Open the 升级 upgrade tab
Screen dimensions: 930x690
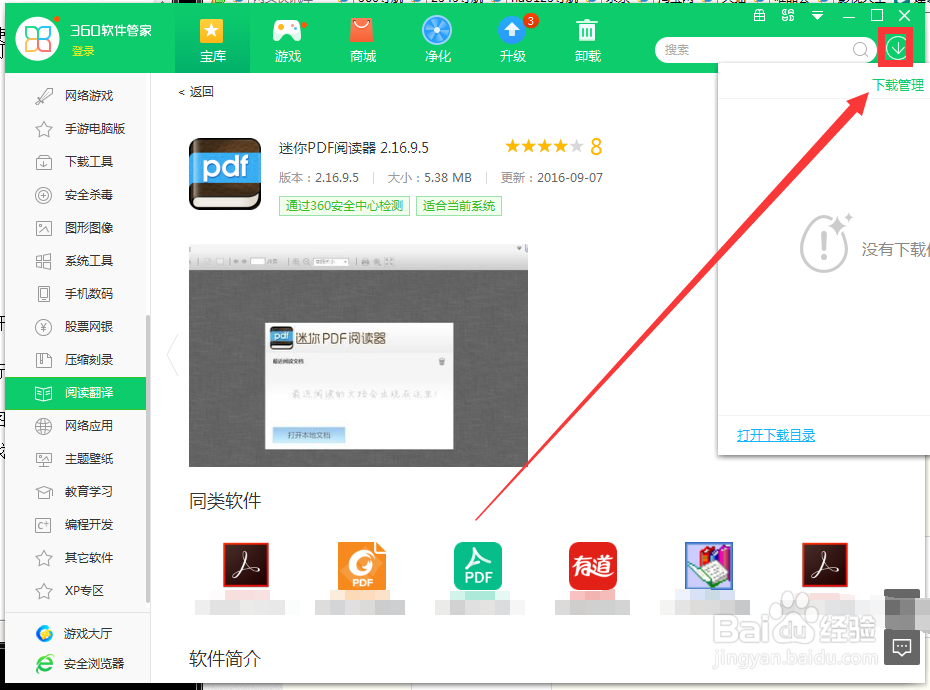click(x=512, y=40)
